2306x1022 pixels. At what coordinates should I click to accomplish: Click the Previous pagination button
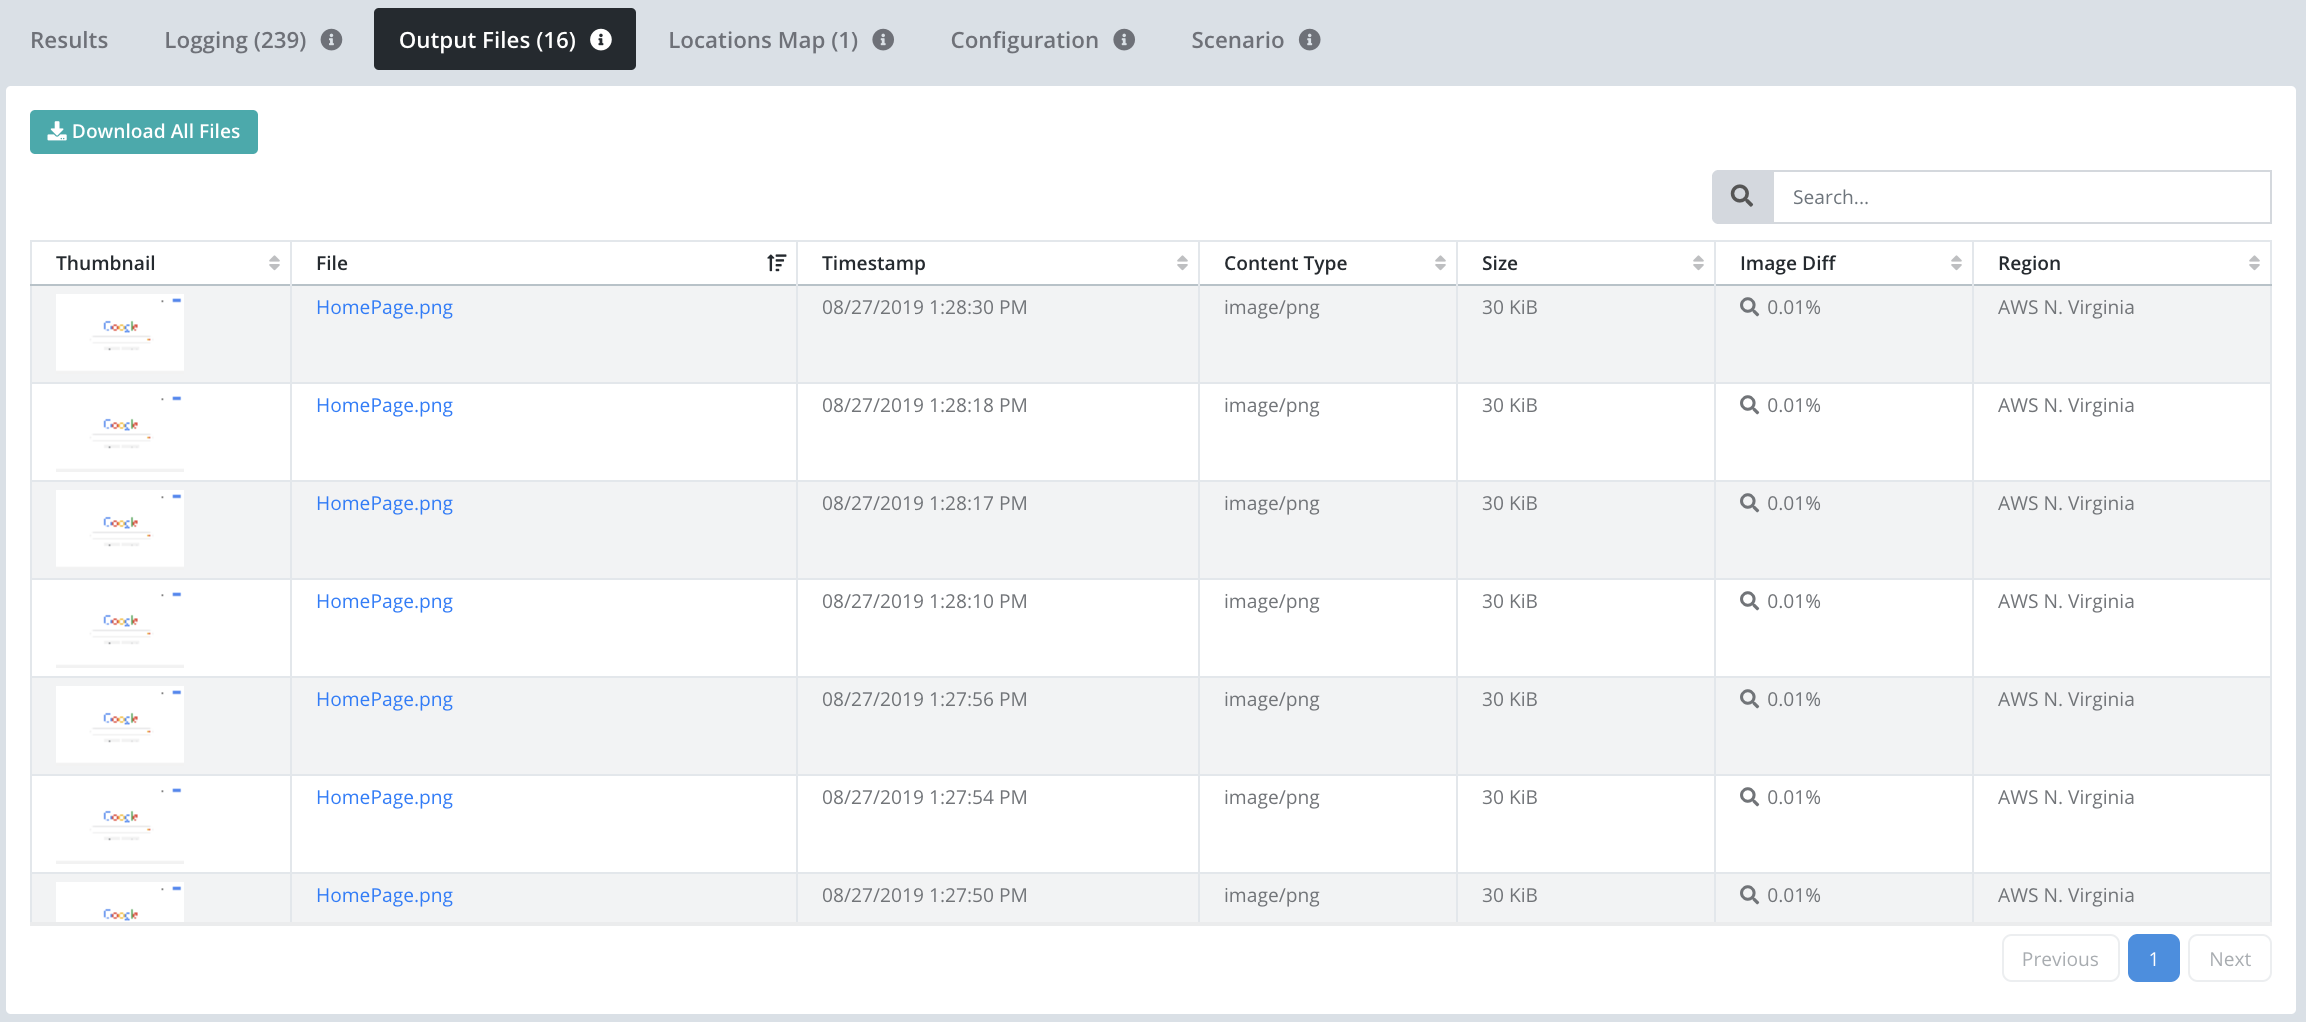coord(2060,959)
